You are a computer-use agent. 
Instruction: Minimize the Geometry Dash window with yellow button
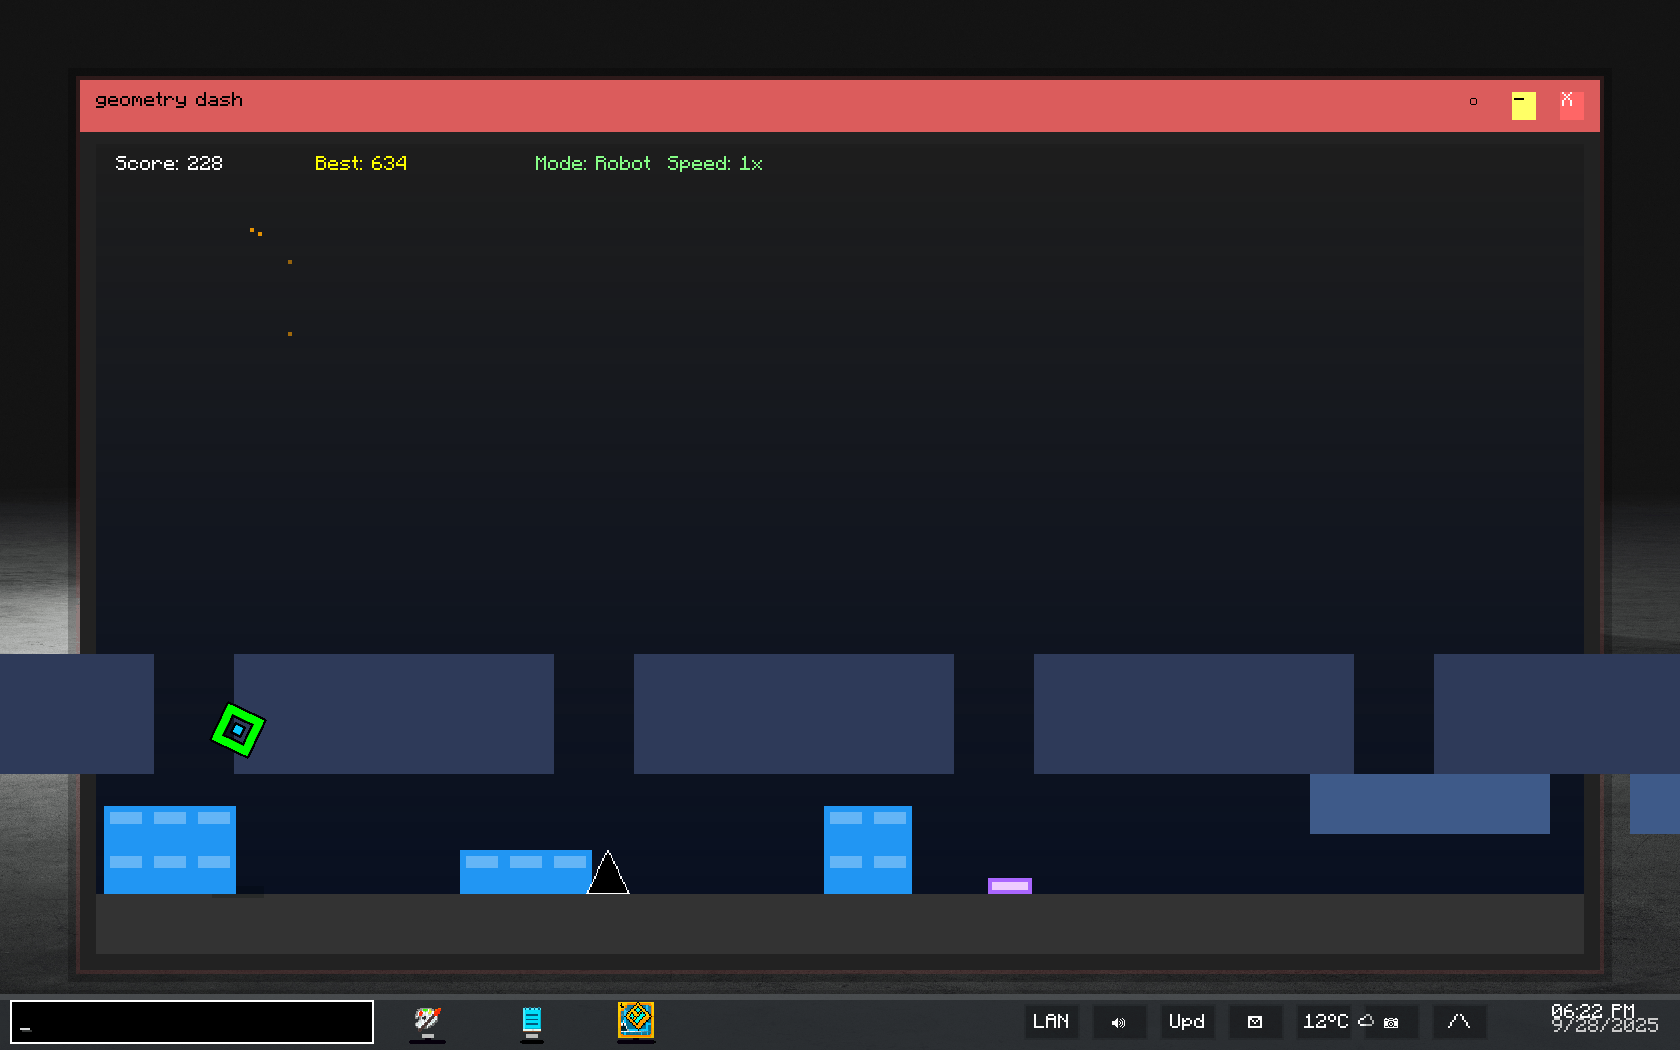click(1523, 105)
